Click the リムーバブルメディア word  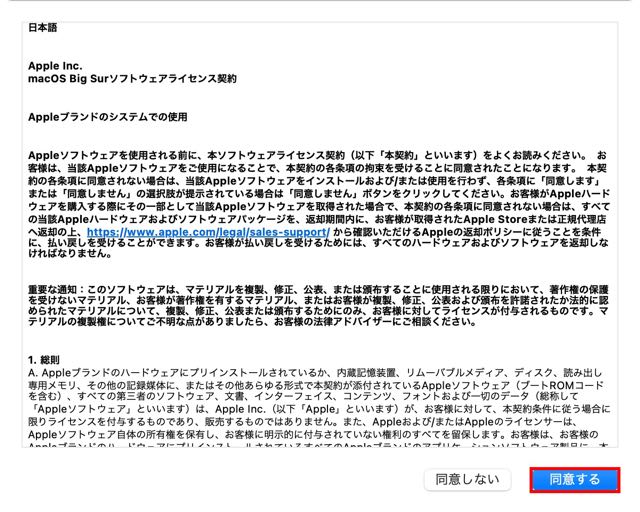(x=455, y=373)
